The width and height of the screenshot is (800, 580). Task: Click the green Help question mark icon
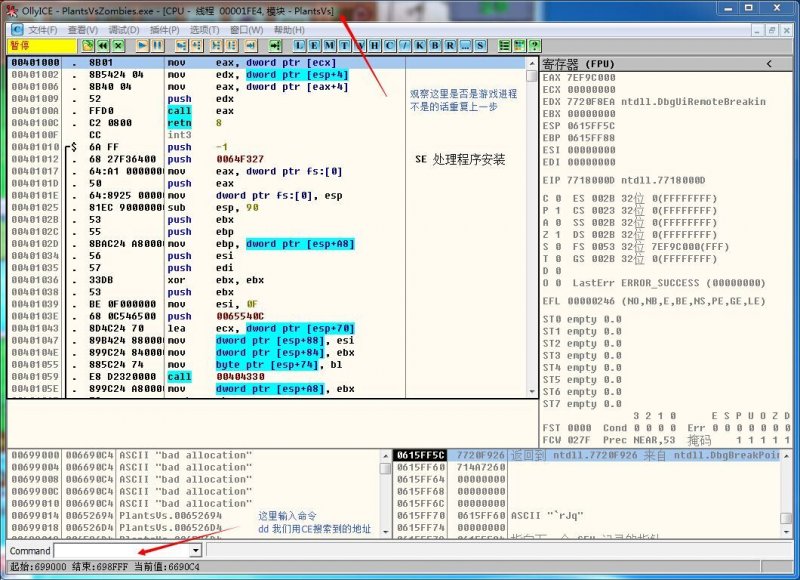(535, 46)
